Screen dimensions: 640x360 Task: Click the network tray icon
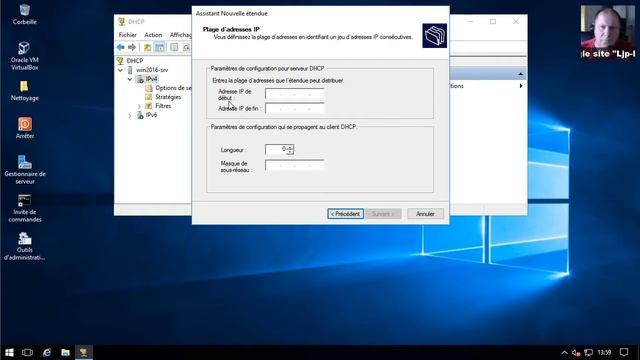click(x=588, y=352)
